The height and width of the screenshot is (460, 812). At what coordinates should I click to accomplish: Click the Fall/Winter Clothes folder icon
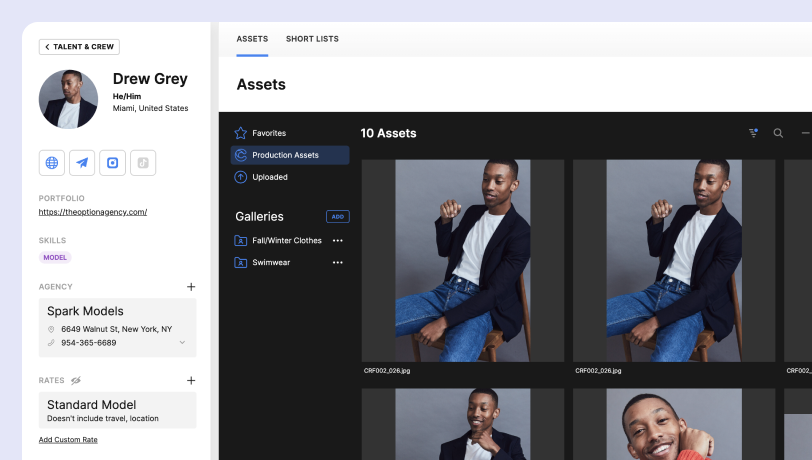click(x=240, y=240)
